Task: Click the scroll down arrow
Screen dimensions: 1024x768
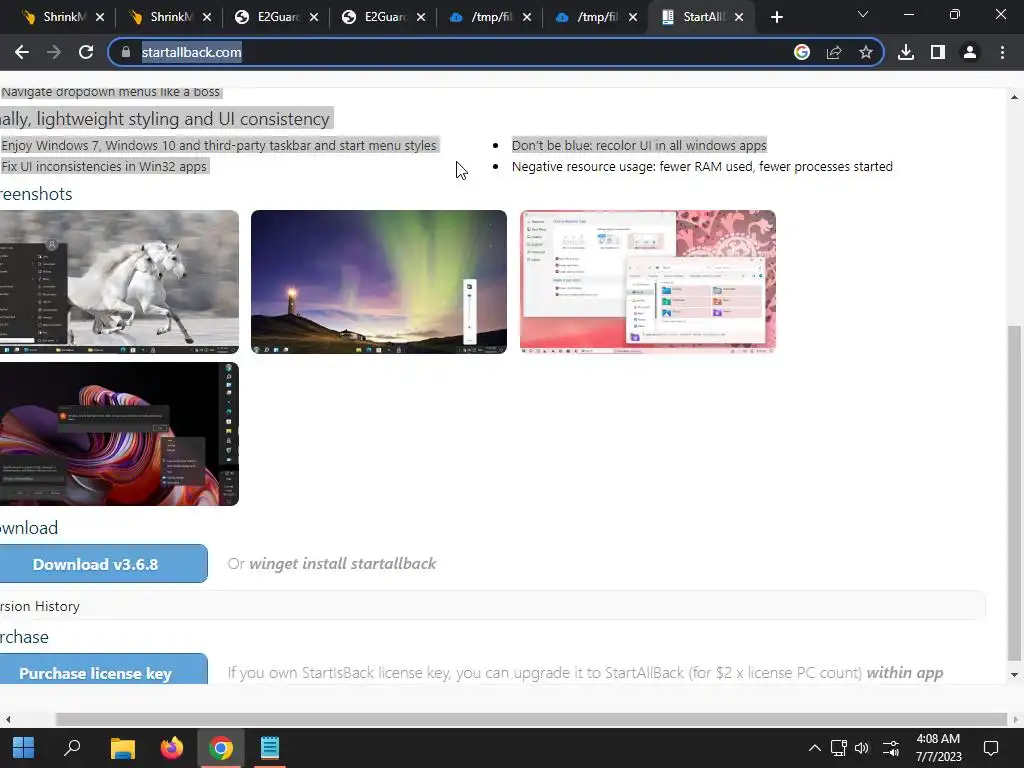Action: 1014,675
